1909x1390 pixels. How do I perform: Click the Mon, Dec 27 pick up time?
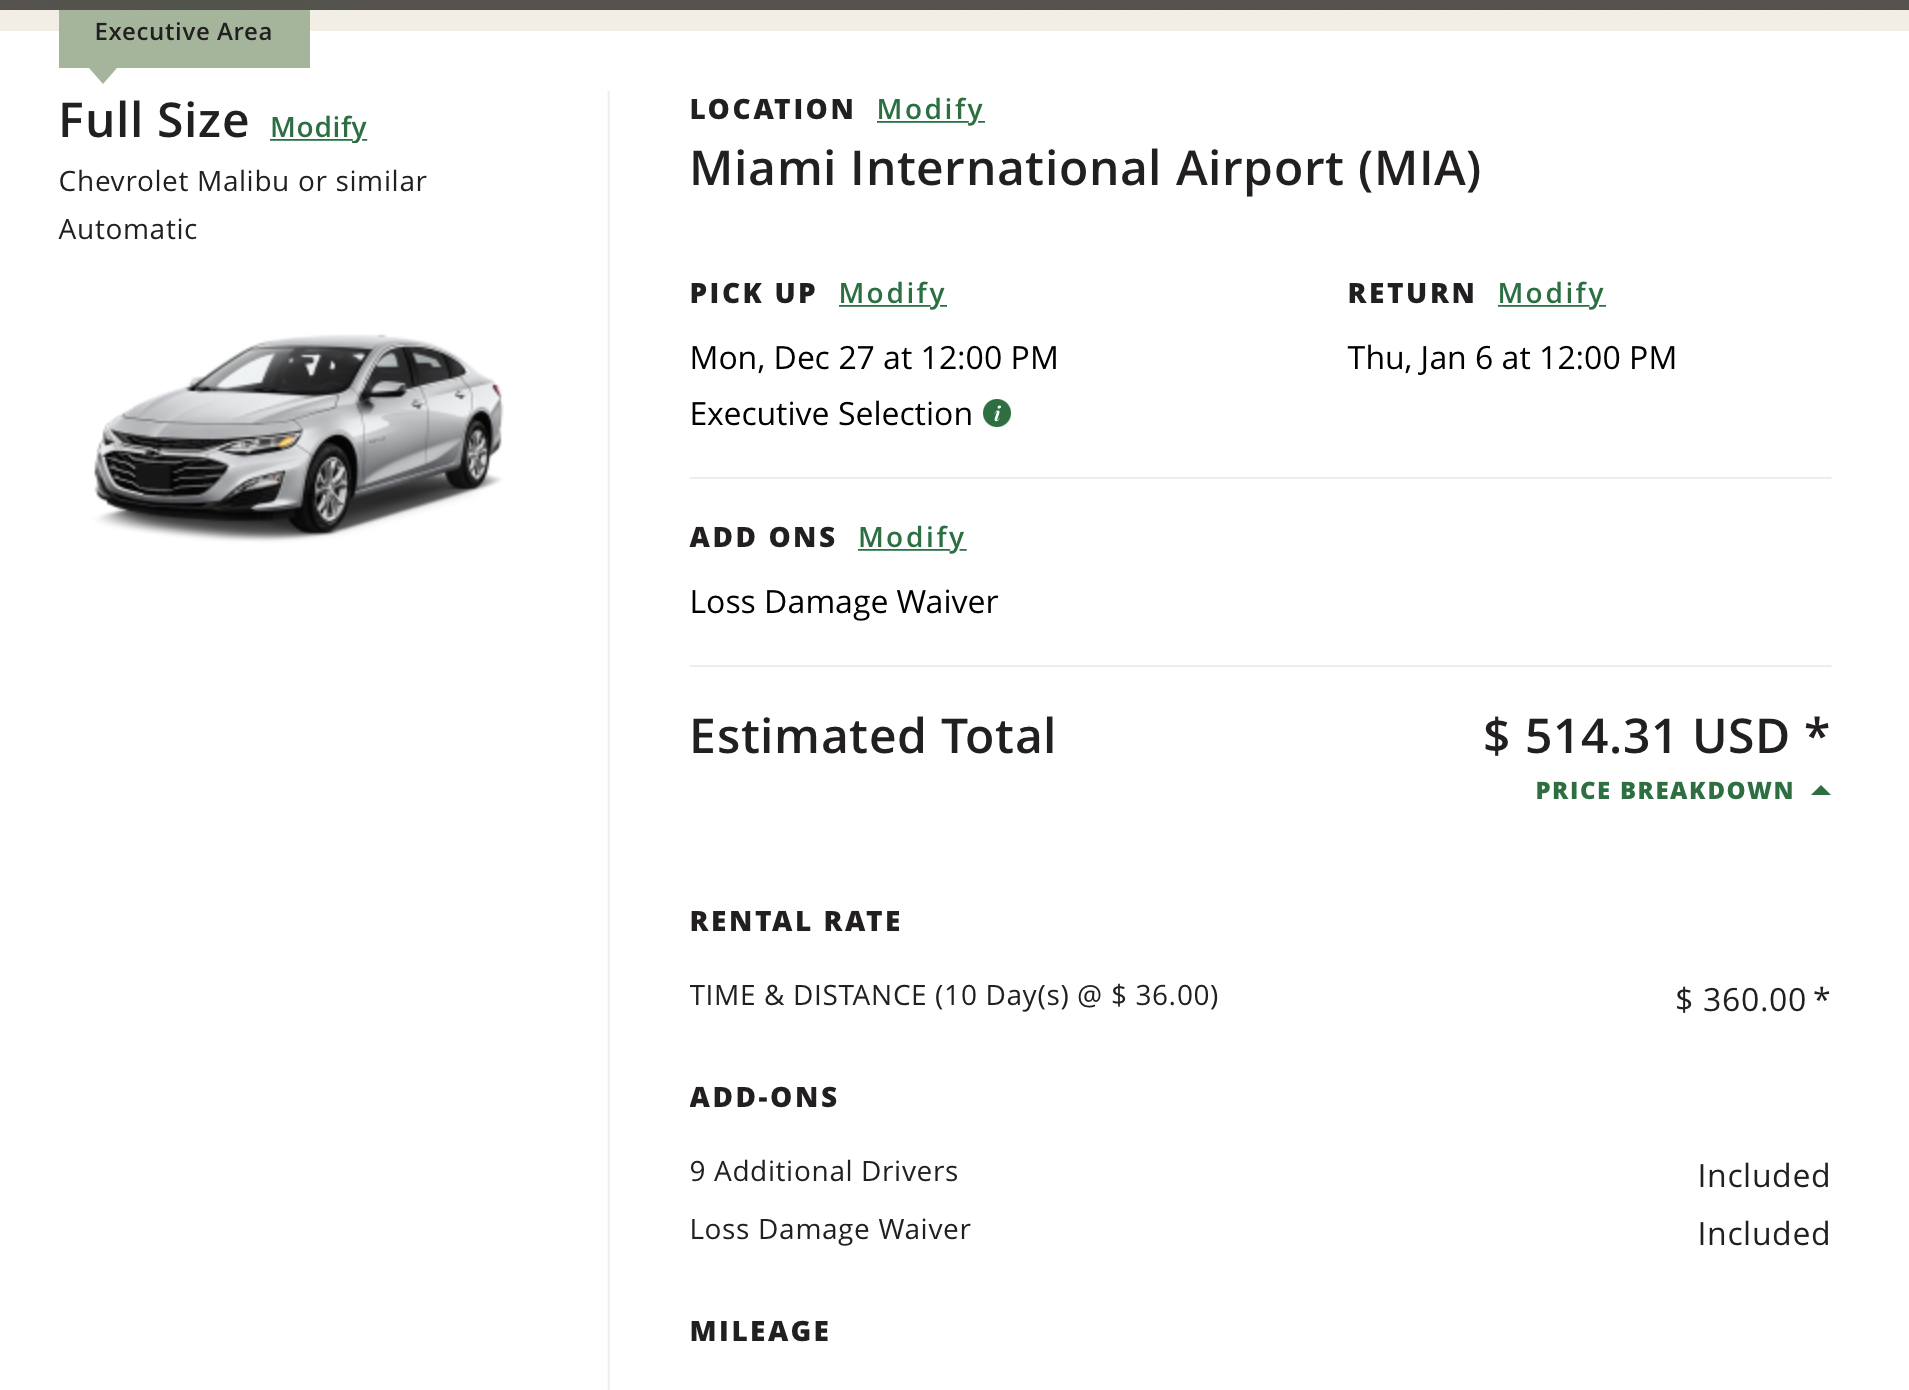[873, 358]
